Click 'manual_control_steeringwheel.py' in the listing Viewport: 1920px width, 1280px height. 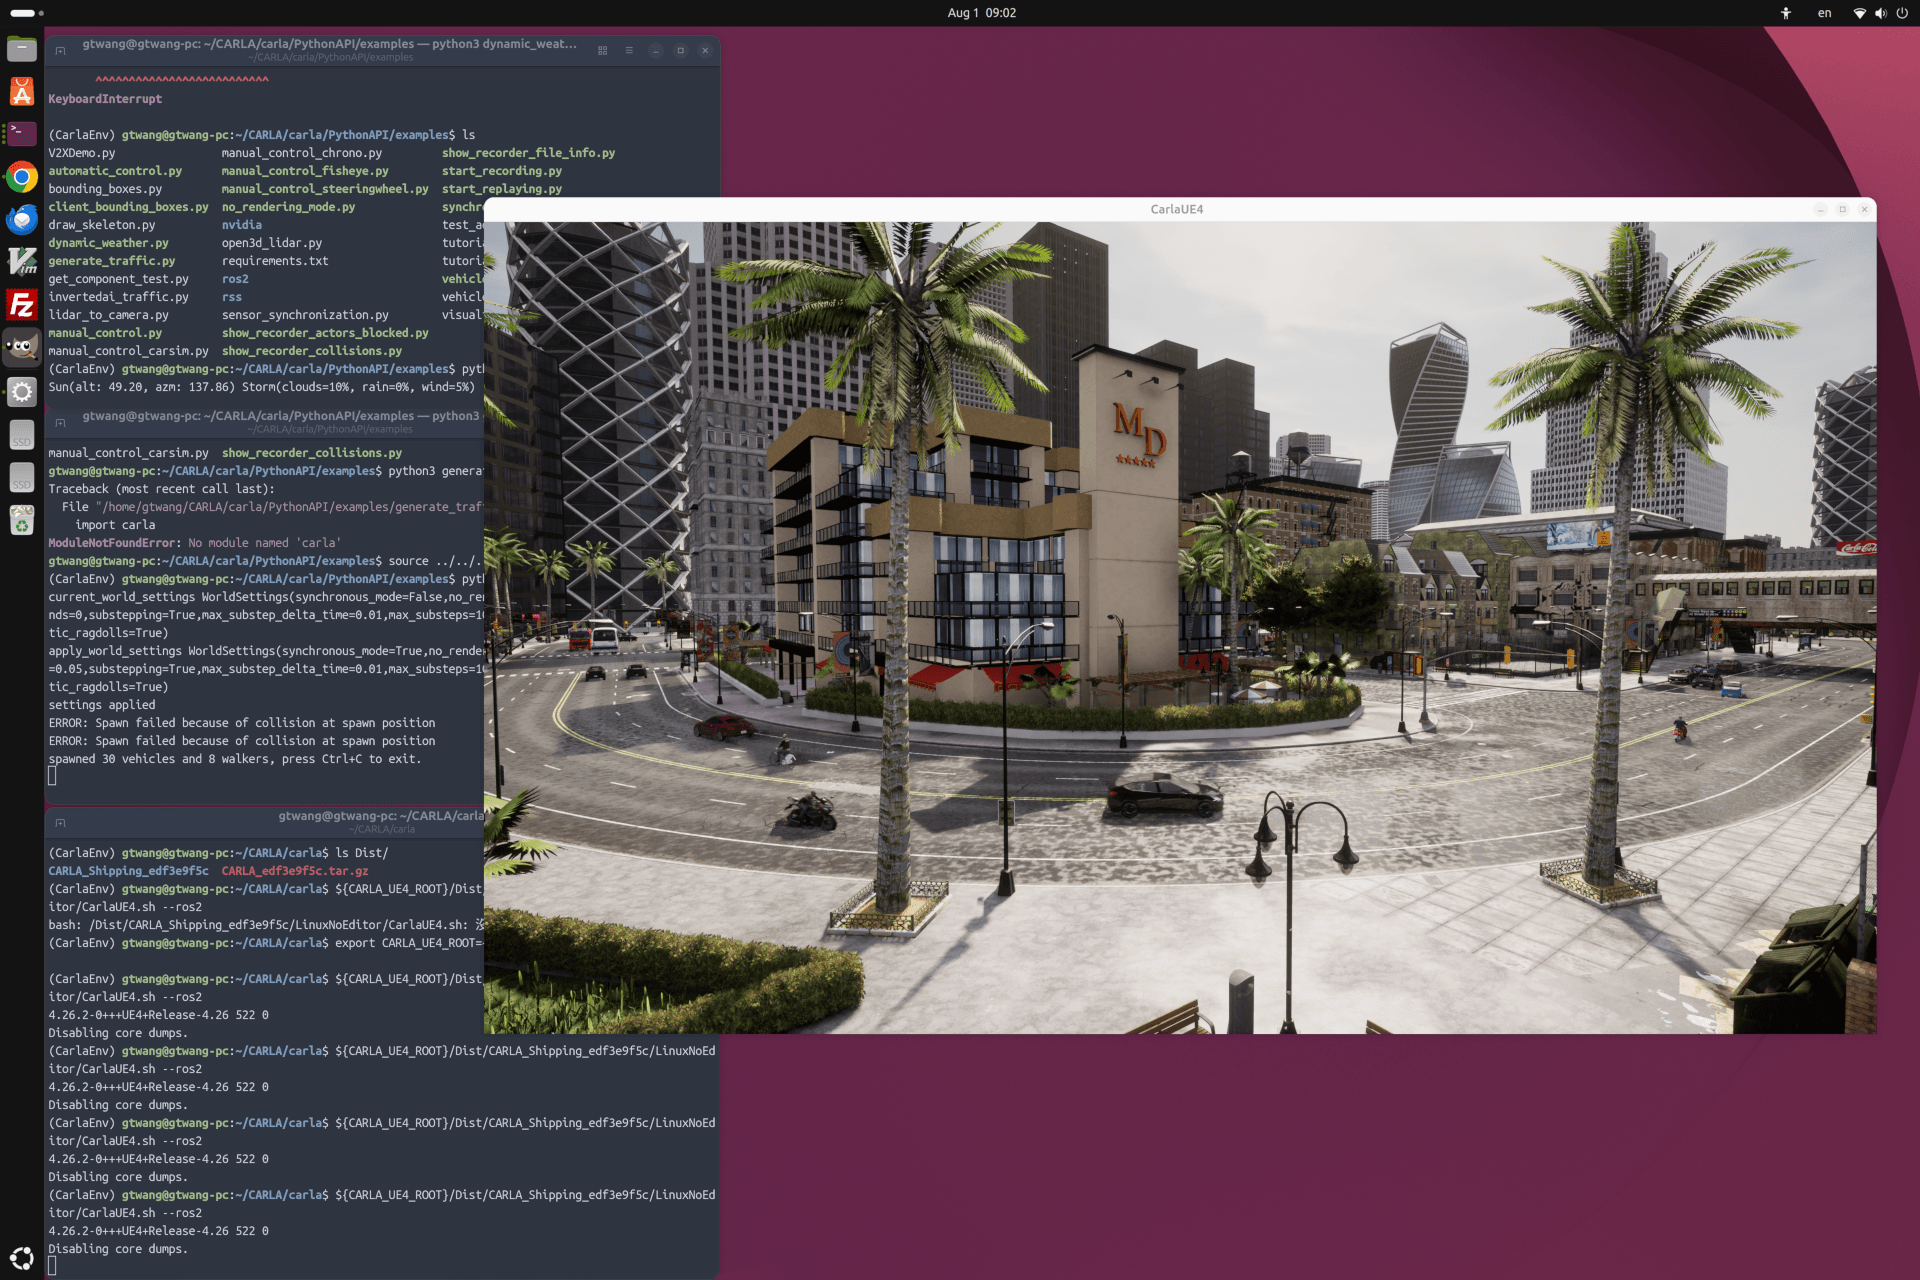325,189
